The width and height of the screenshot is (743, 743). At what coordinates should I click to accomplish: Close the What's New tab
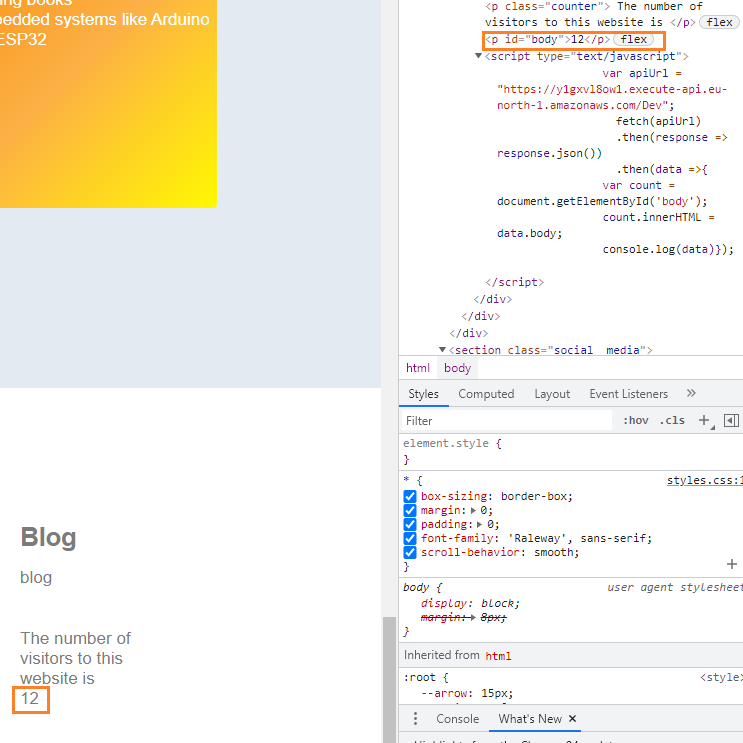click(x=572, y=719)
